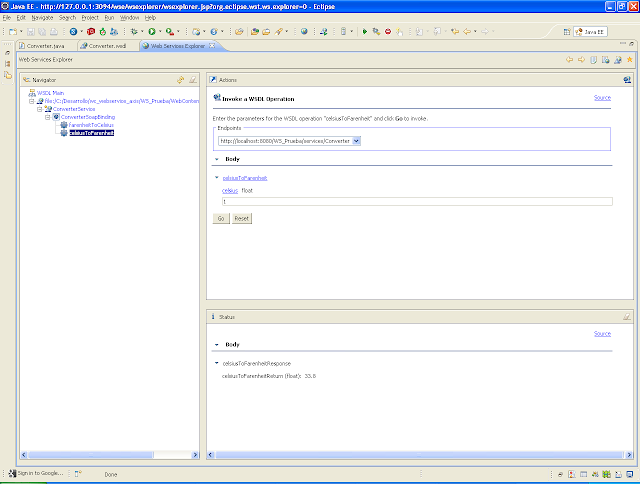Screen dimensions: 640x484
Task: Open the WSIL Page icon in Explorer toolbar
Action: pos(606,60)
